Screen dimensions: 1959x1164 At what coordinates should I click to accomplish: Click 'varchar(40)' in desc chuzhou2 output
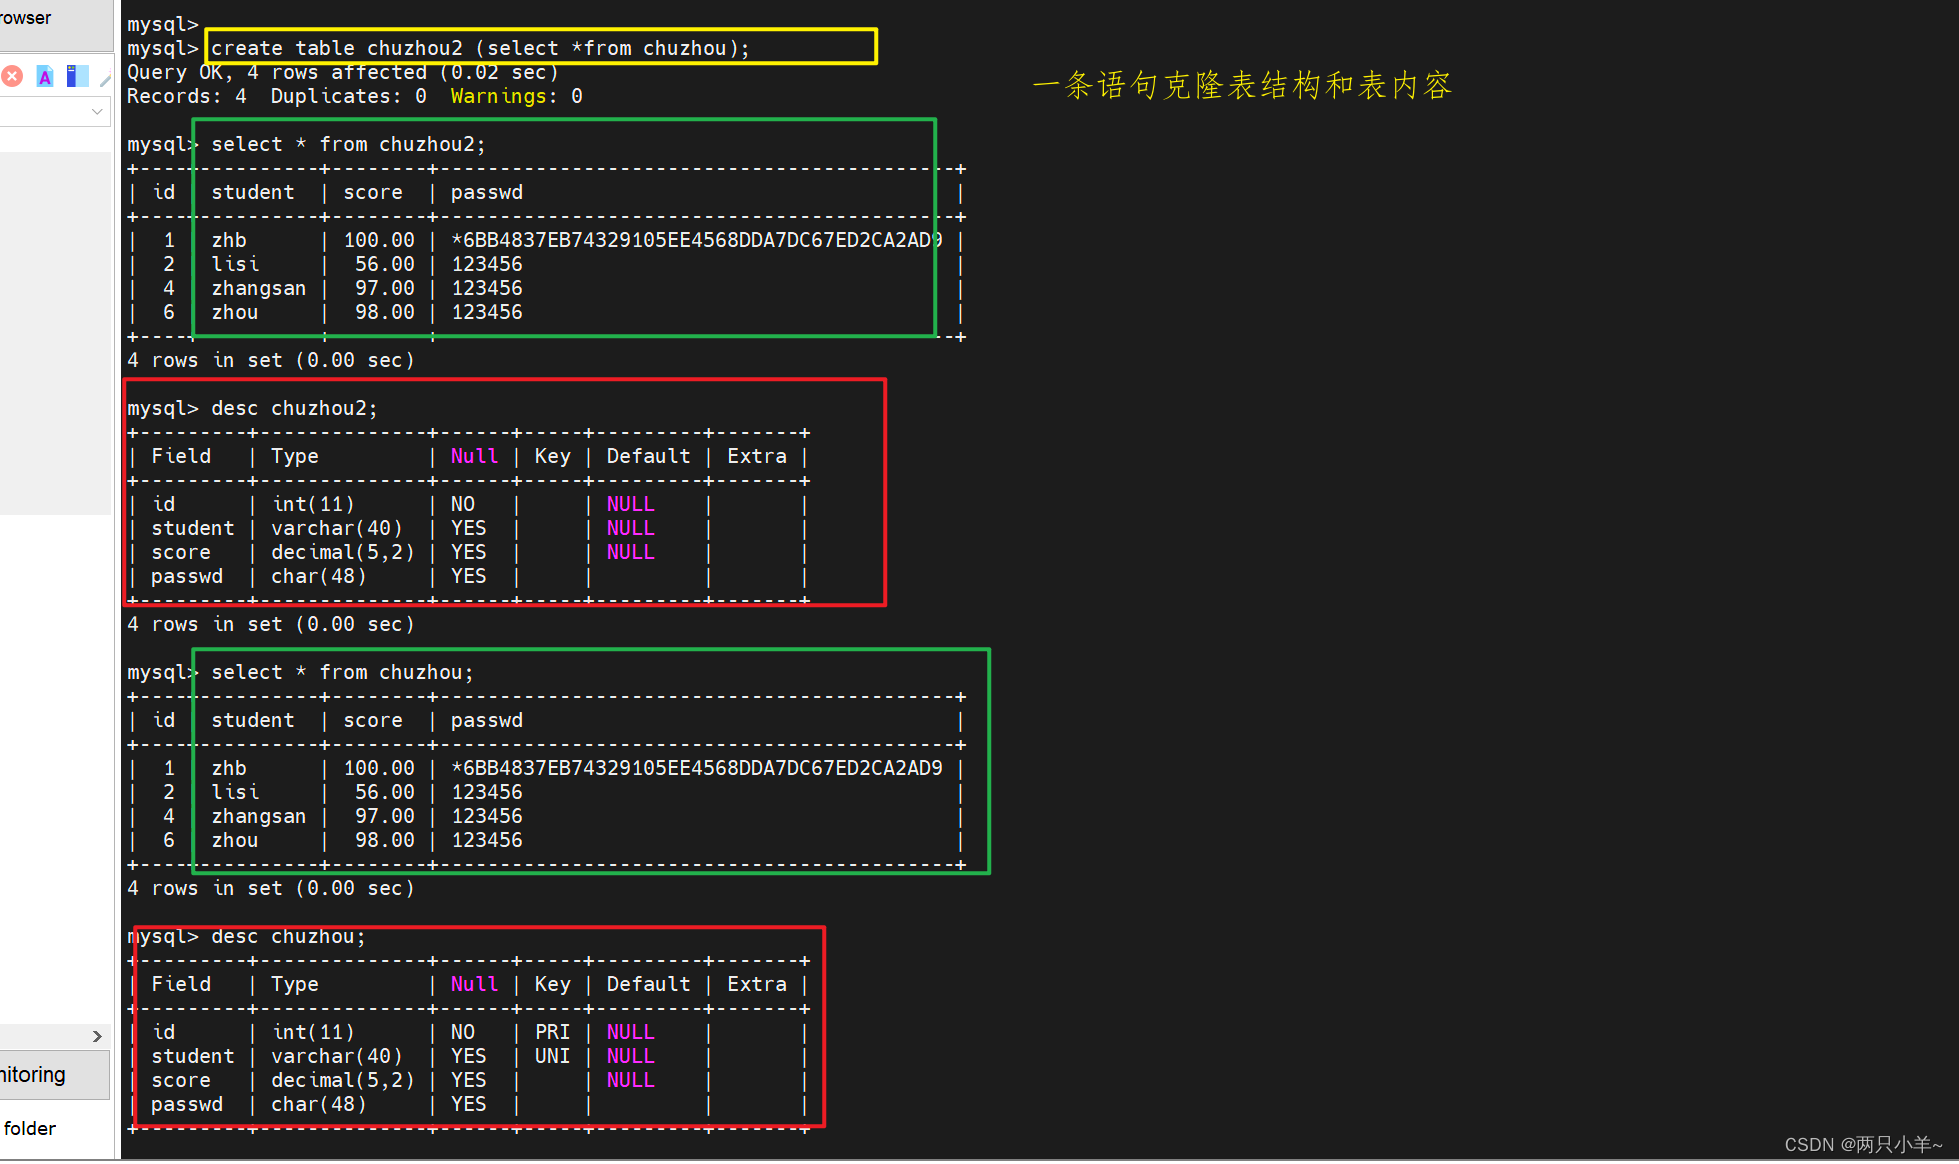click(337, 528)
